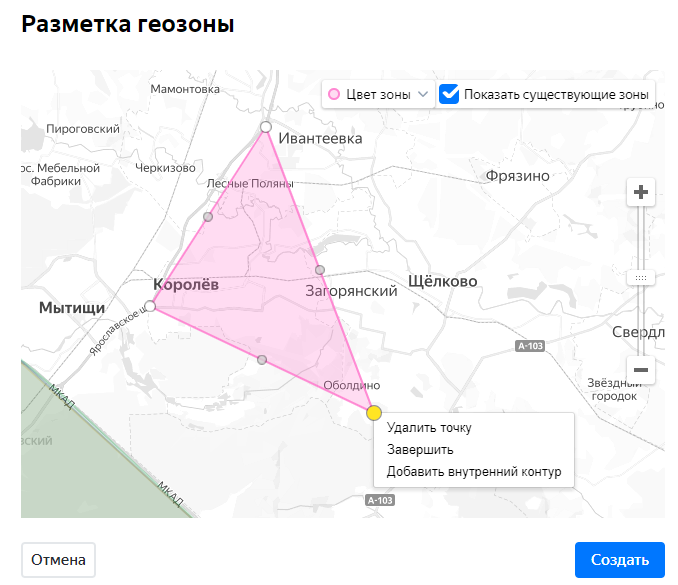678x585 pixels.
Task: Click the polygon vertex near Ивантеевка
Action: point(266,127)
